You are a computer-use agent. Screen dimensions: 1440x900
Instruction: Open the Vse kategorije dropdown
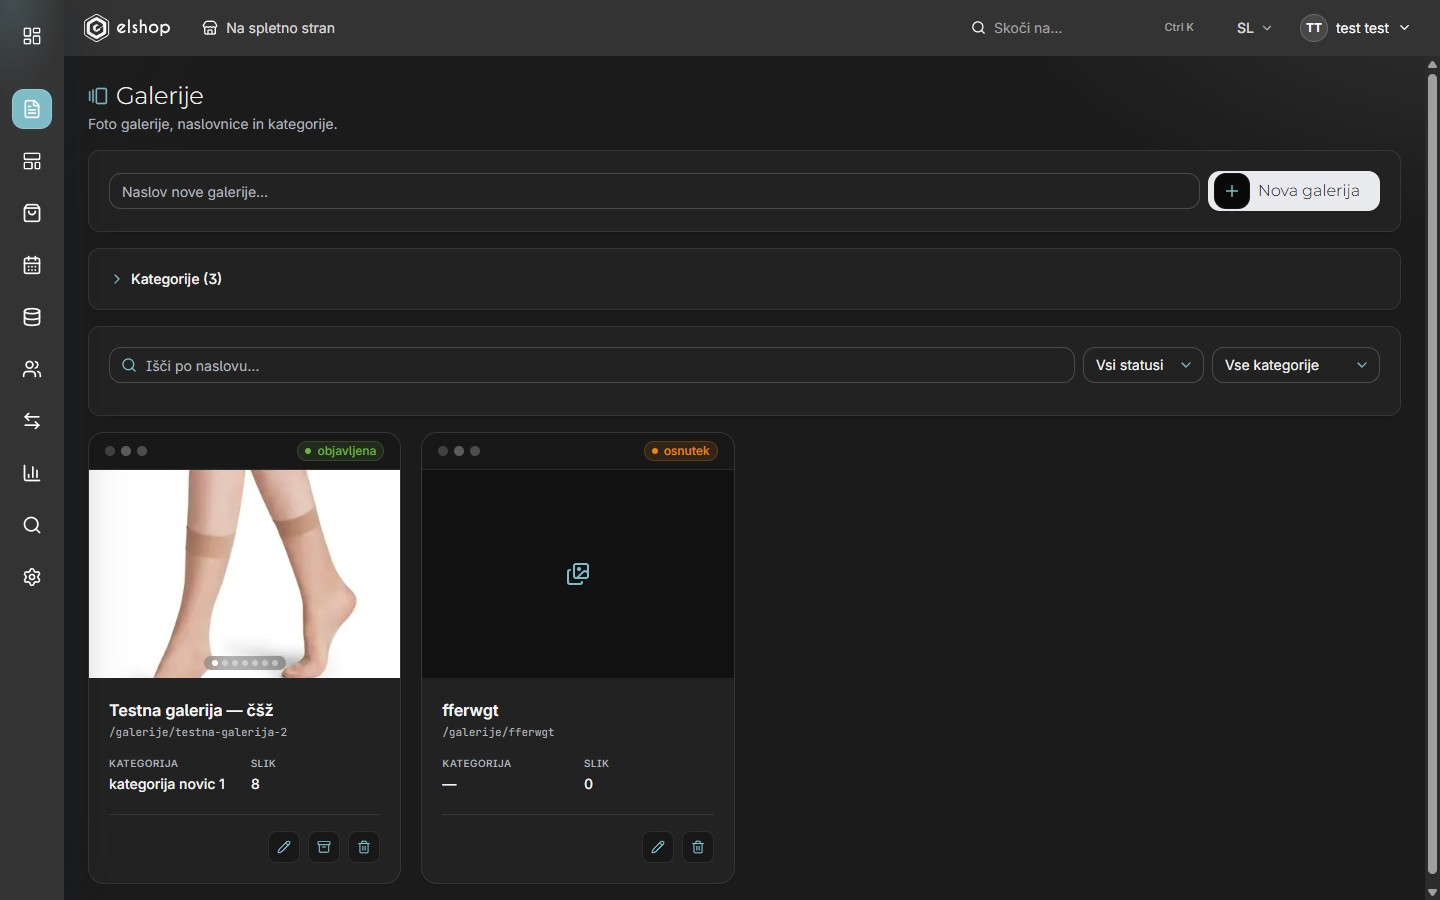point(1296,365)
